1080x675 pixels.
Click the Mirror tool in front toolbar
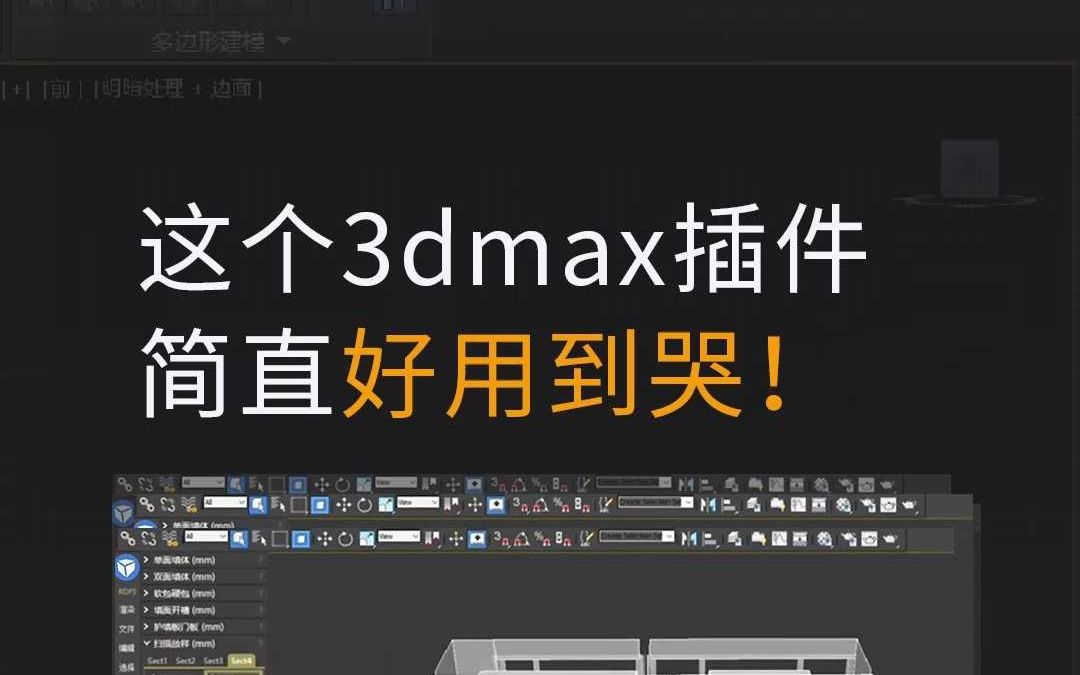pyautogui.click(x=689, y=539)
